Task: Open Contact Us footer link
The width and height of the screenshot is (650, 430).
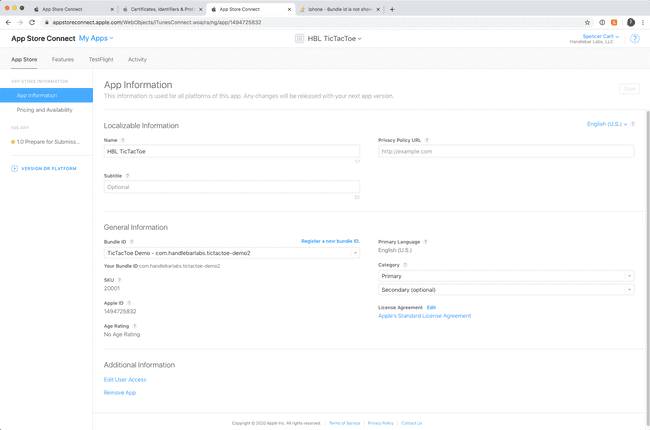Action: (412, 423)
